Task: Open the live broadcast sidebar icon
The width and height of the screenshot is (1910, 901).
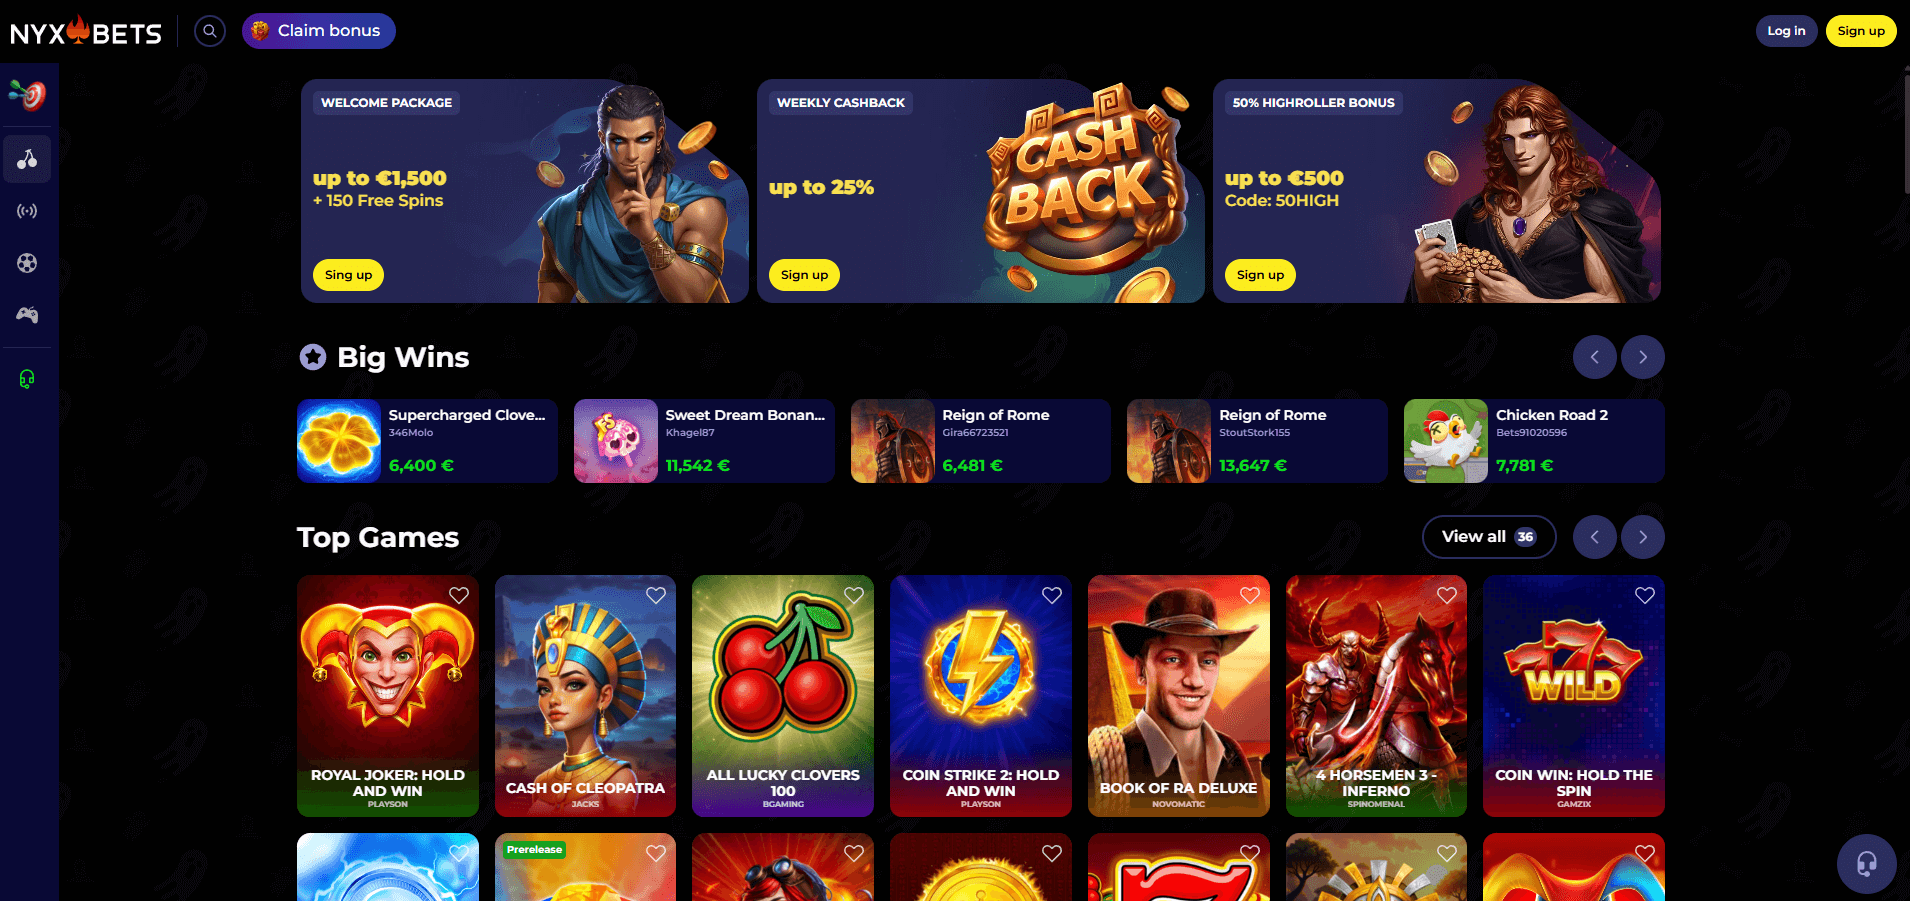Action: [x=27, y=211]
